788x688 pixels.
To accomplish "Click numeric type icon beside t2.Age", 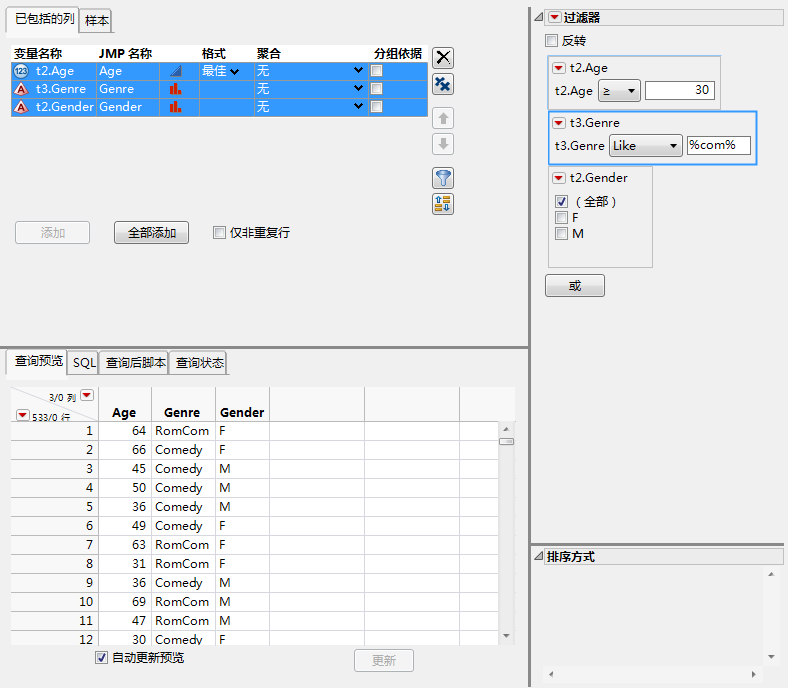I will coord(21,71).
